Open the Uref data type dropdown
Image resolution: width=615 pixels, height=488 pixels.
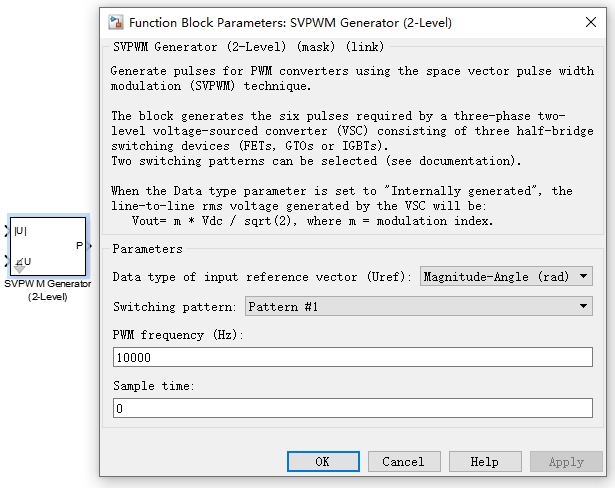pyautogui.click(x=506, y=276)
